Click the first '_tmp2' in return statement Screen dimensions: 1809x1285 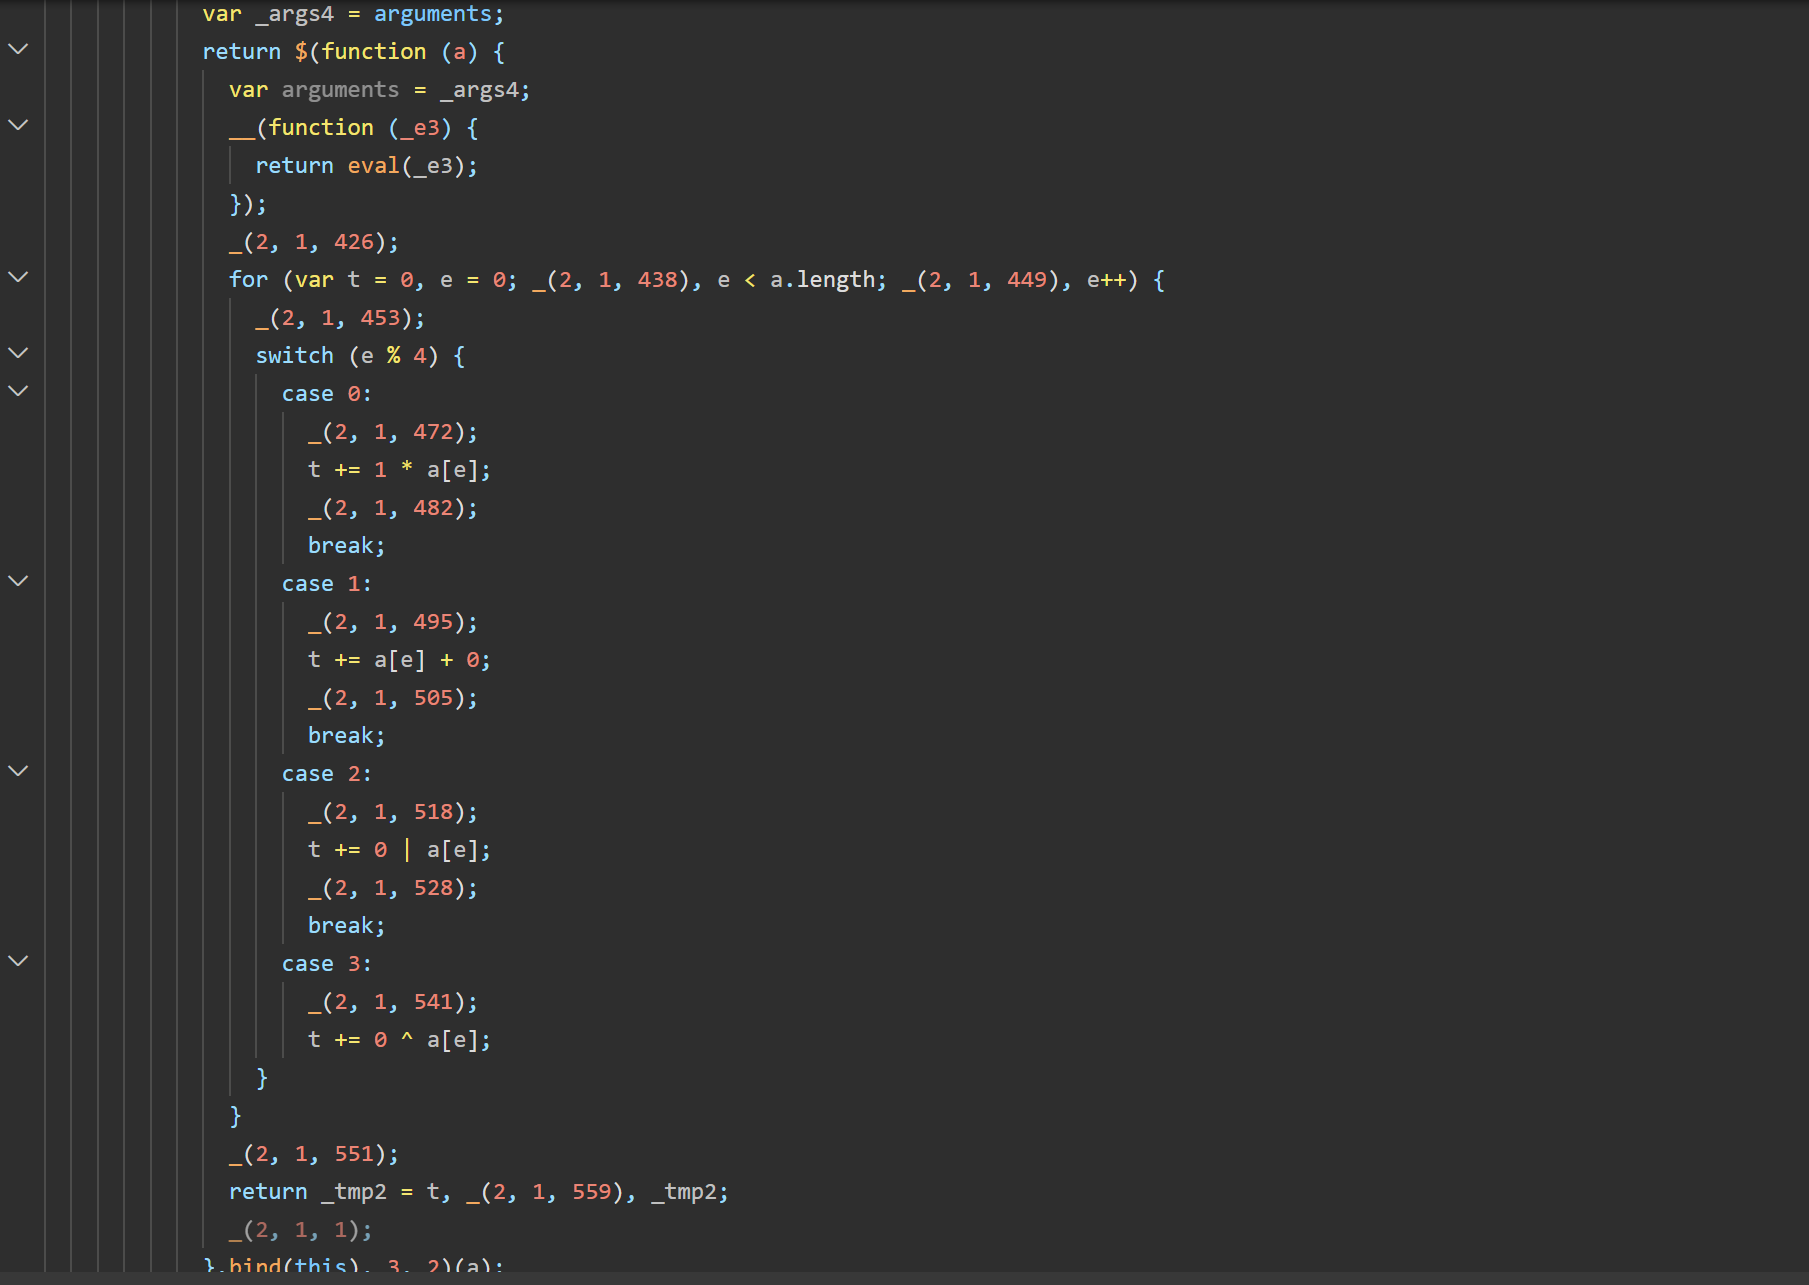[x=354, y=1192]
